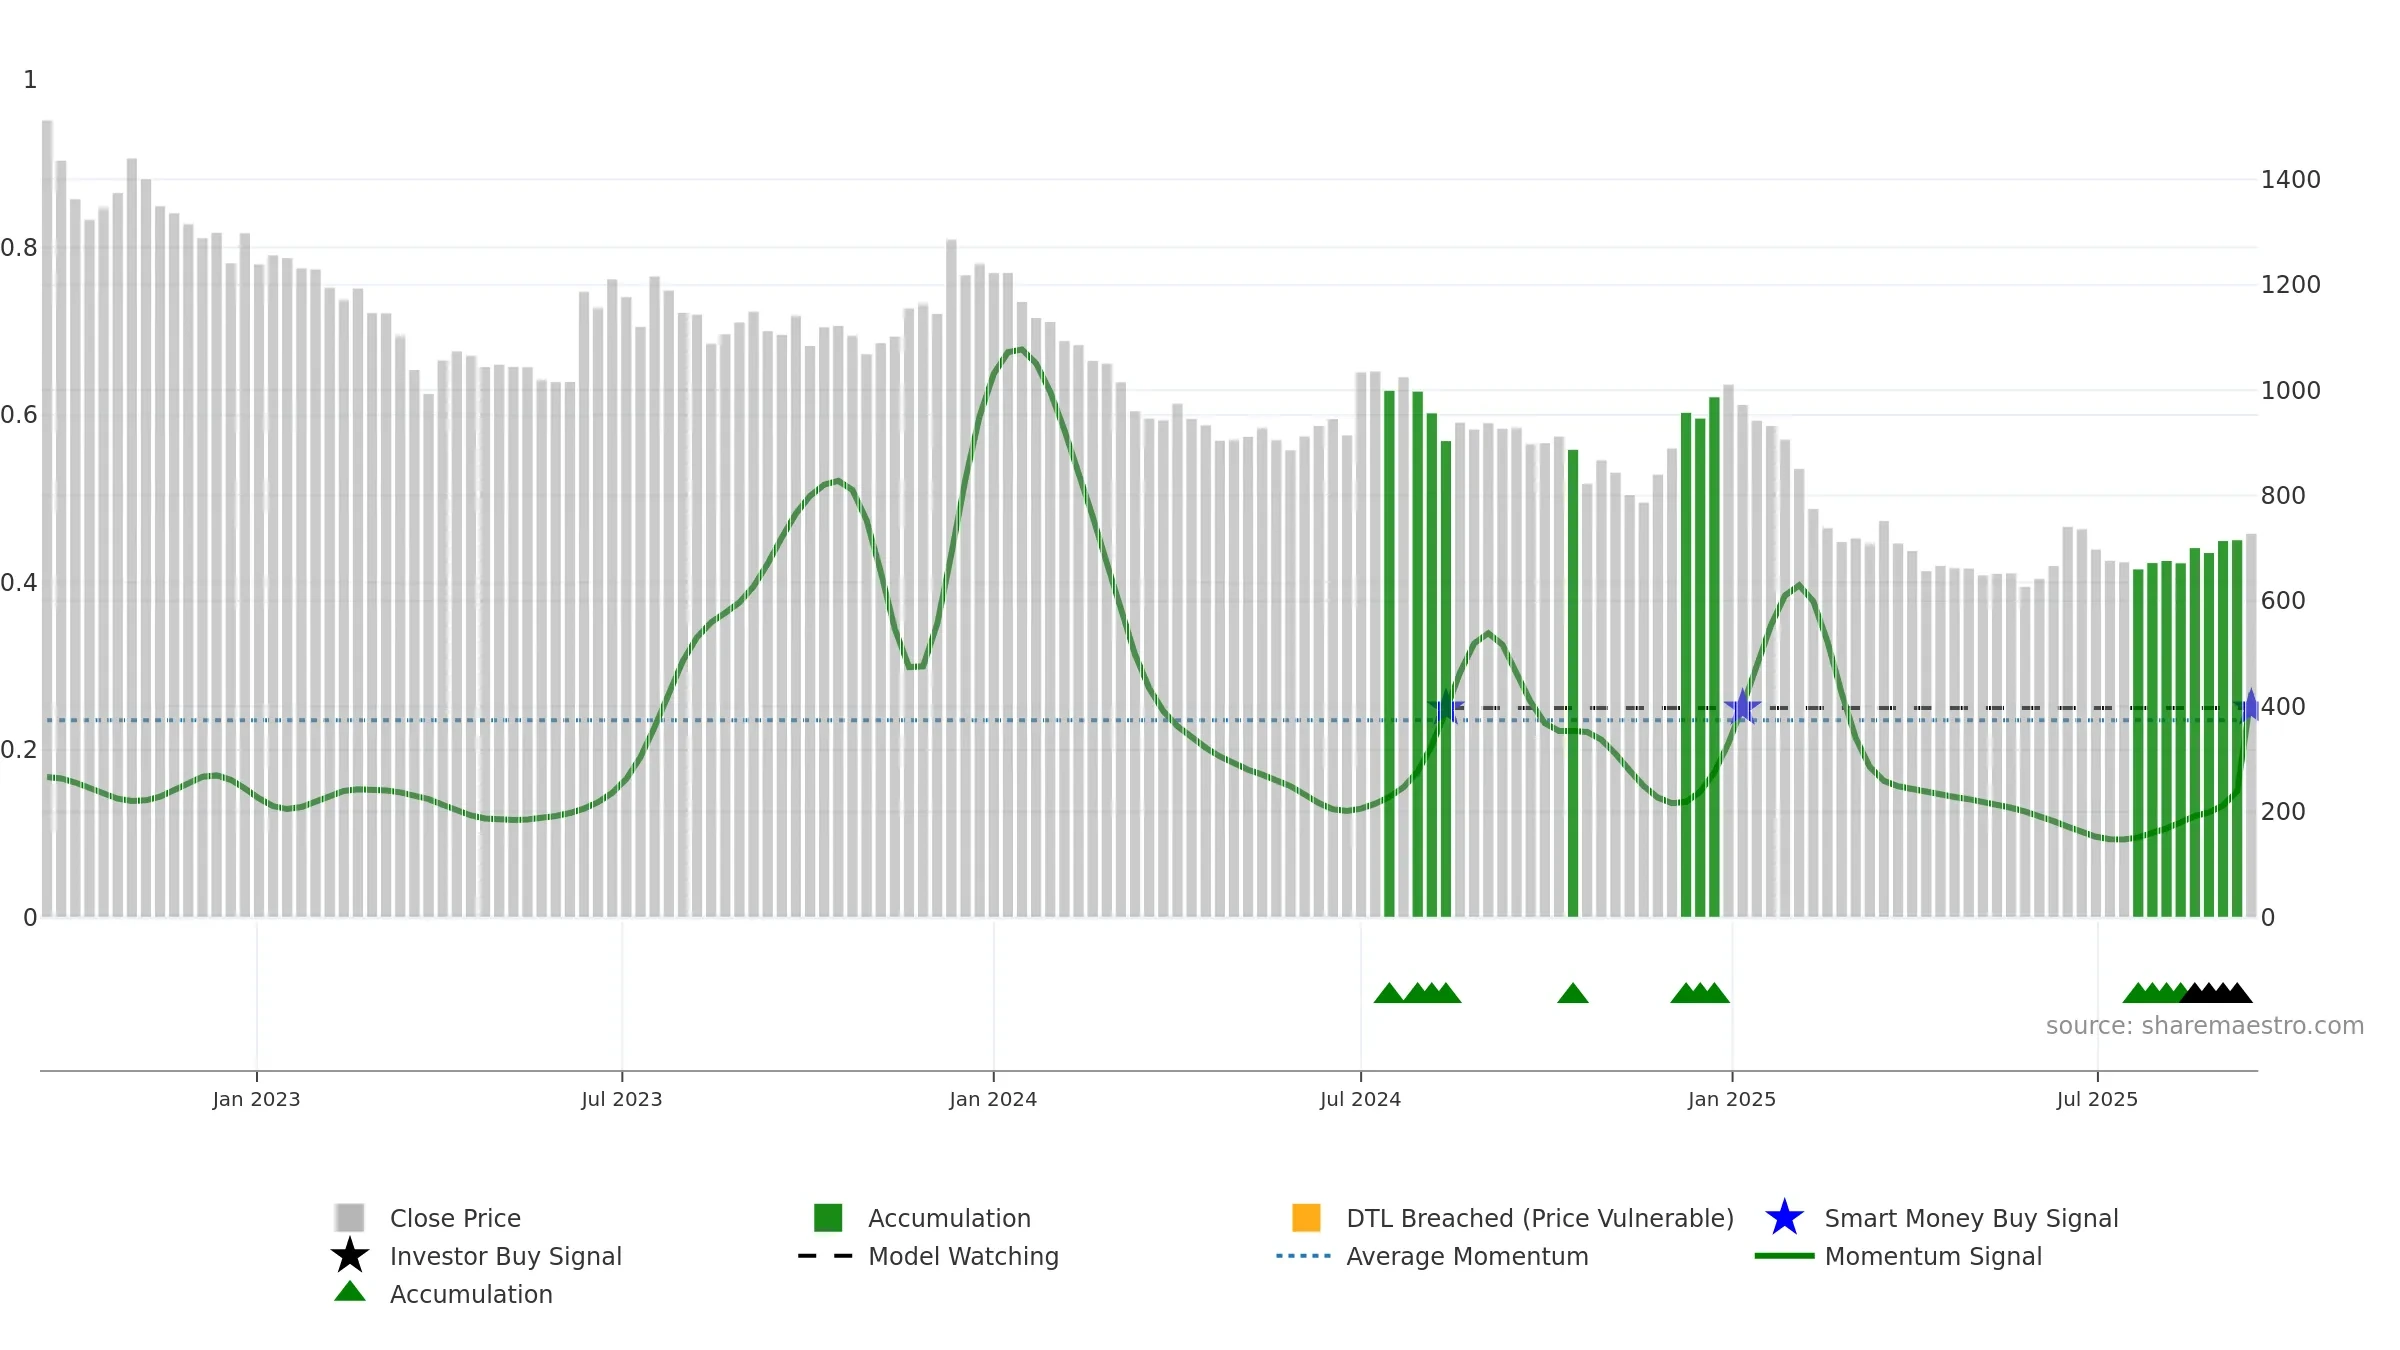Click the green Accumulation triangle legend icon

(x=350, y=1292)
